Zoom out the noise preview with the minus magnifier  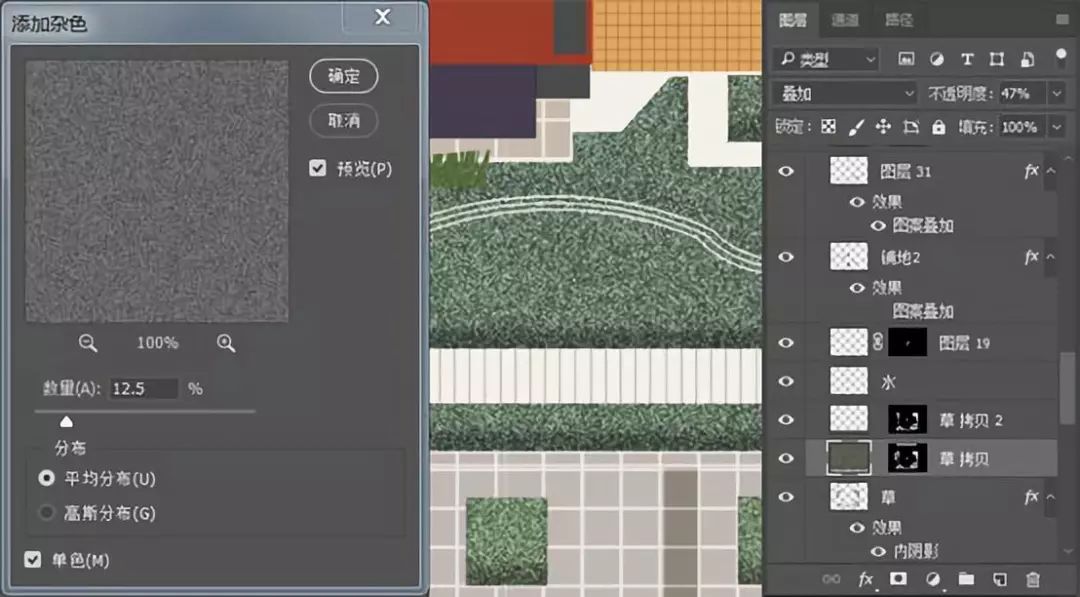pos(88,343)
